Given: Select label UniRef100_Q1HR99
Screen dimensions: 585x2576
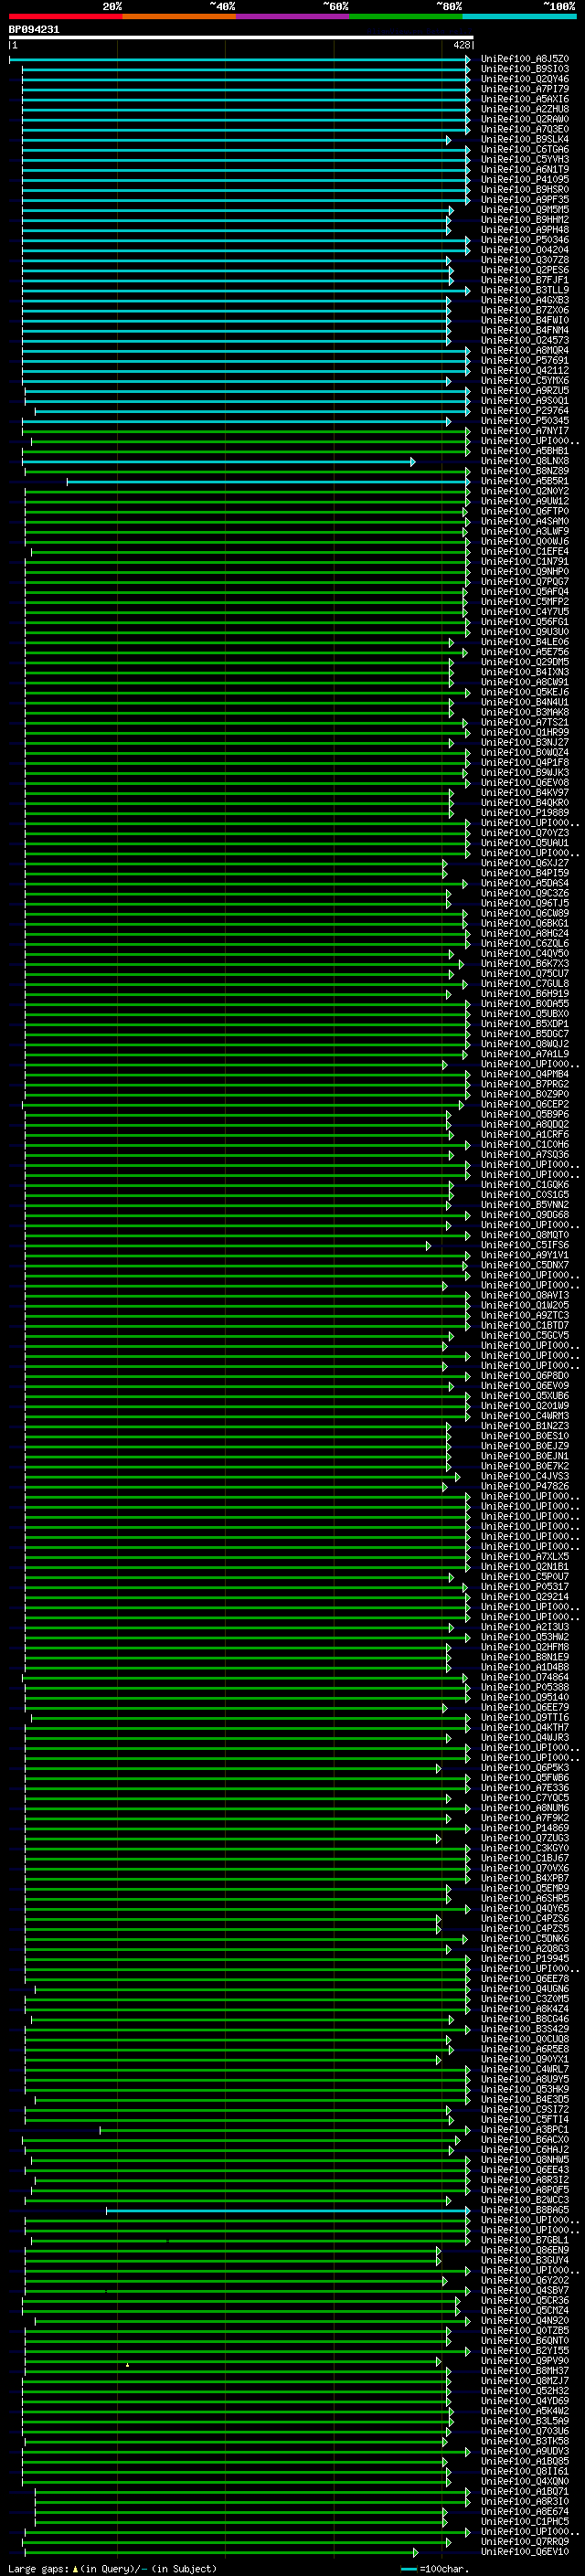Looking at the screenshot, I should pos(525,732).
